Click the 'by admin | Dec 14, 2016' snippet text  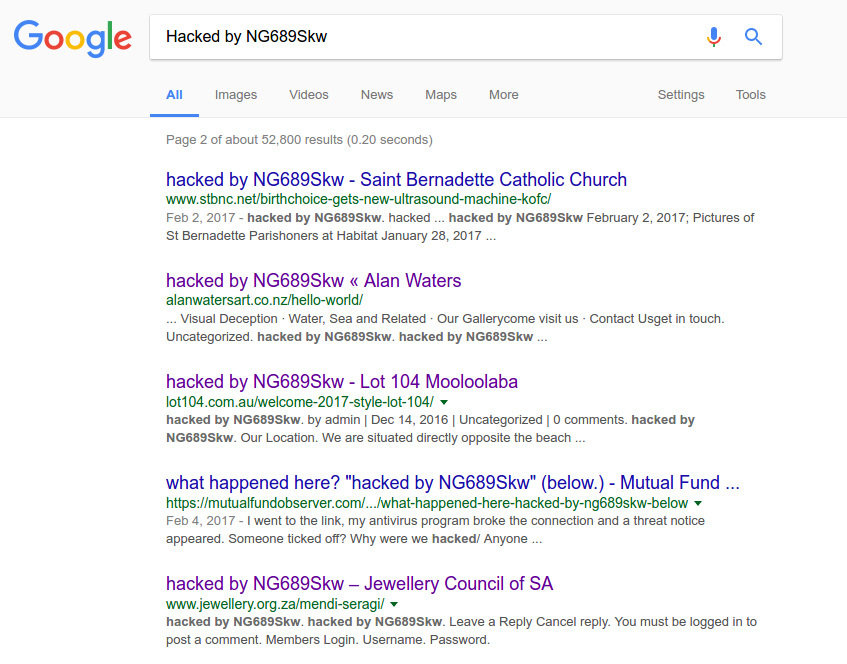click(x=378, y=420)
